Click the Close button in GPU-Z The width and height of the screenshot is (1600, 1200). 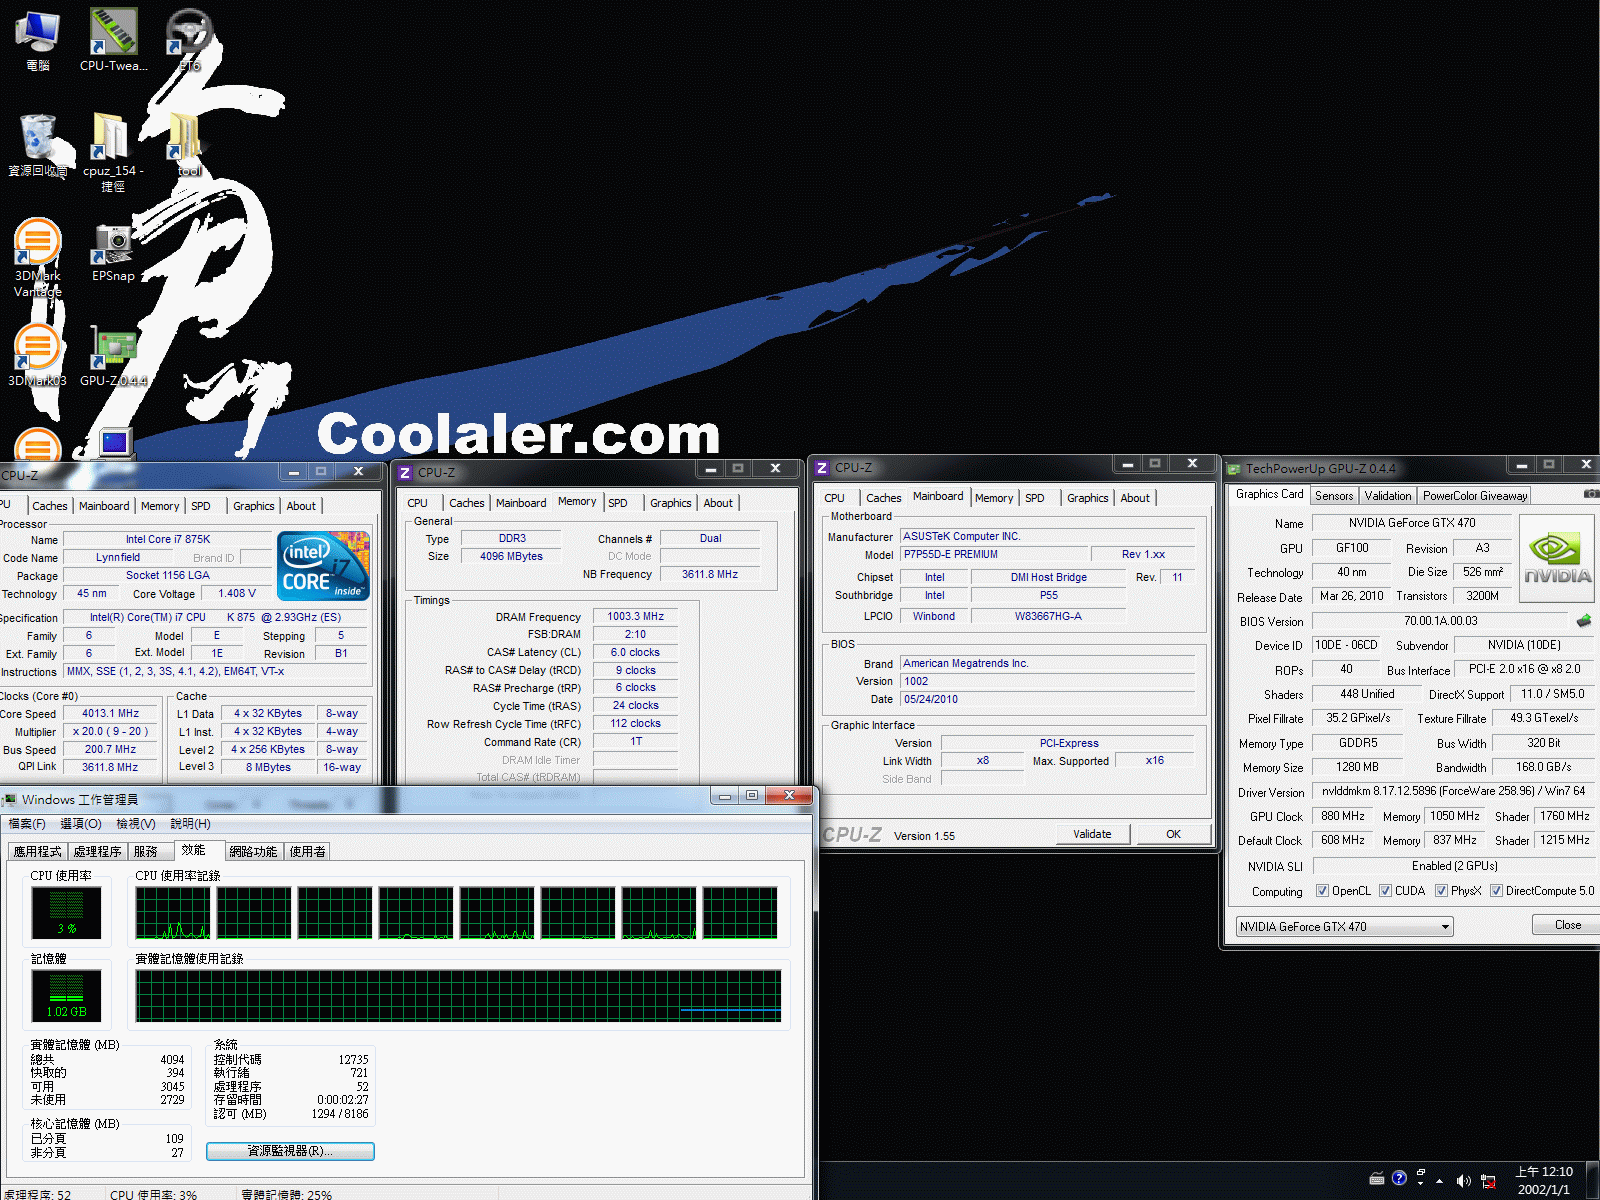pyautogui.click(x=1567, y=925)
